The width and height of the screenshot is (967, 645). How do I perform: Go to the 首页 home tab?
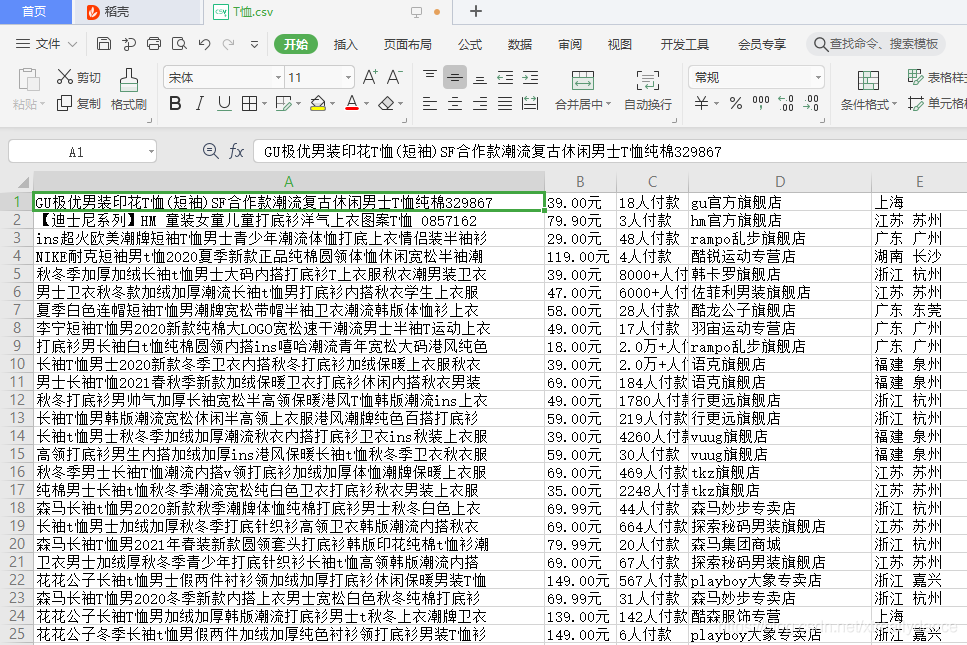pos(35,12)
